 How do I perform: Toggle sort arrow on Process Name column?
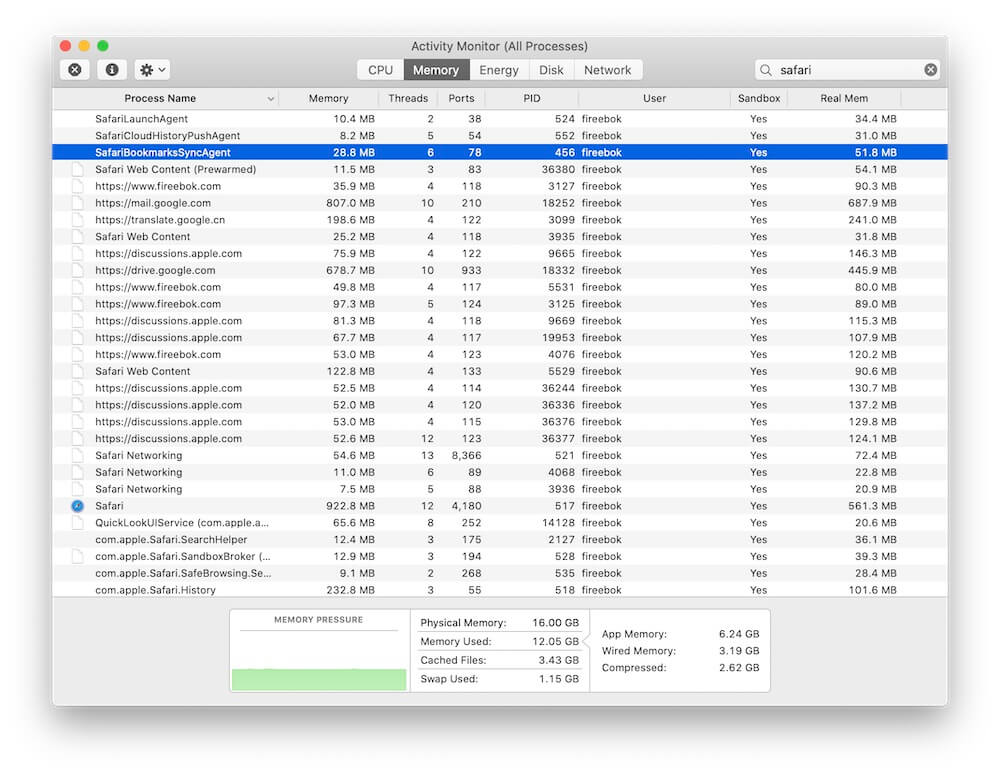(x=270, y=99)
